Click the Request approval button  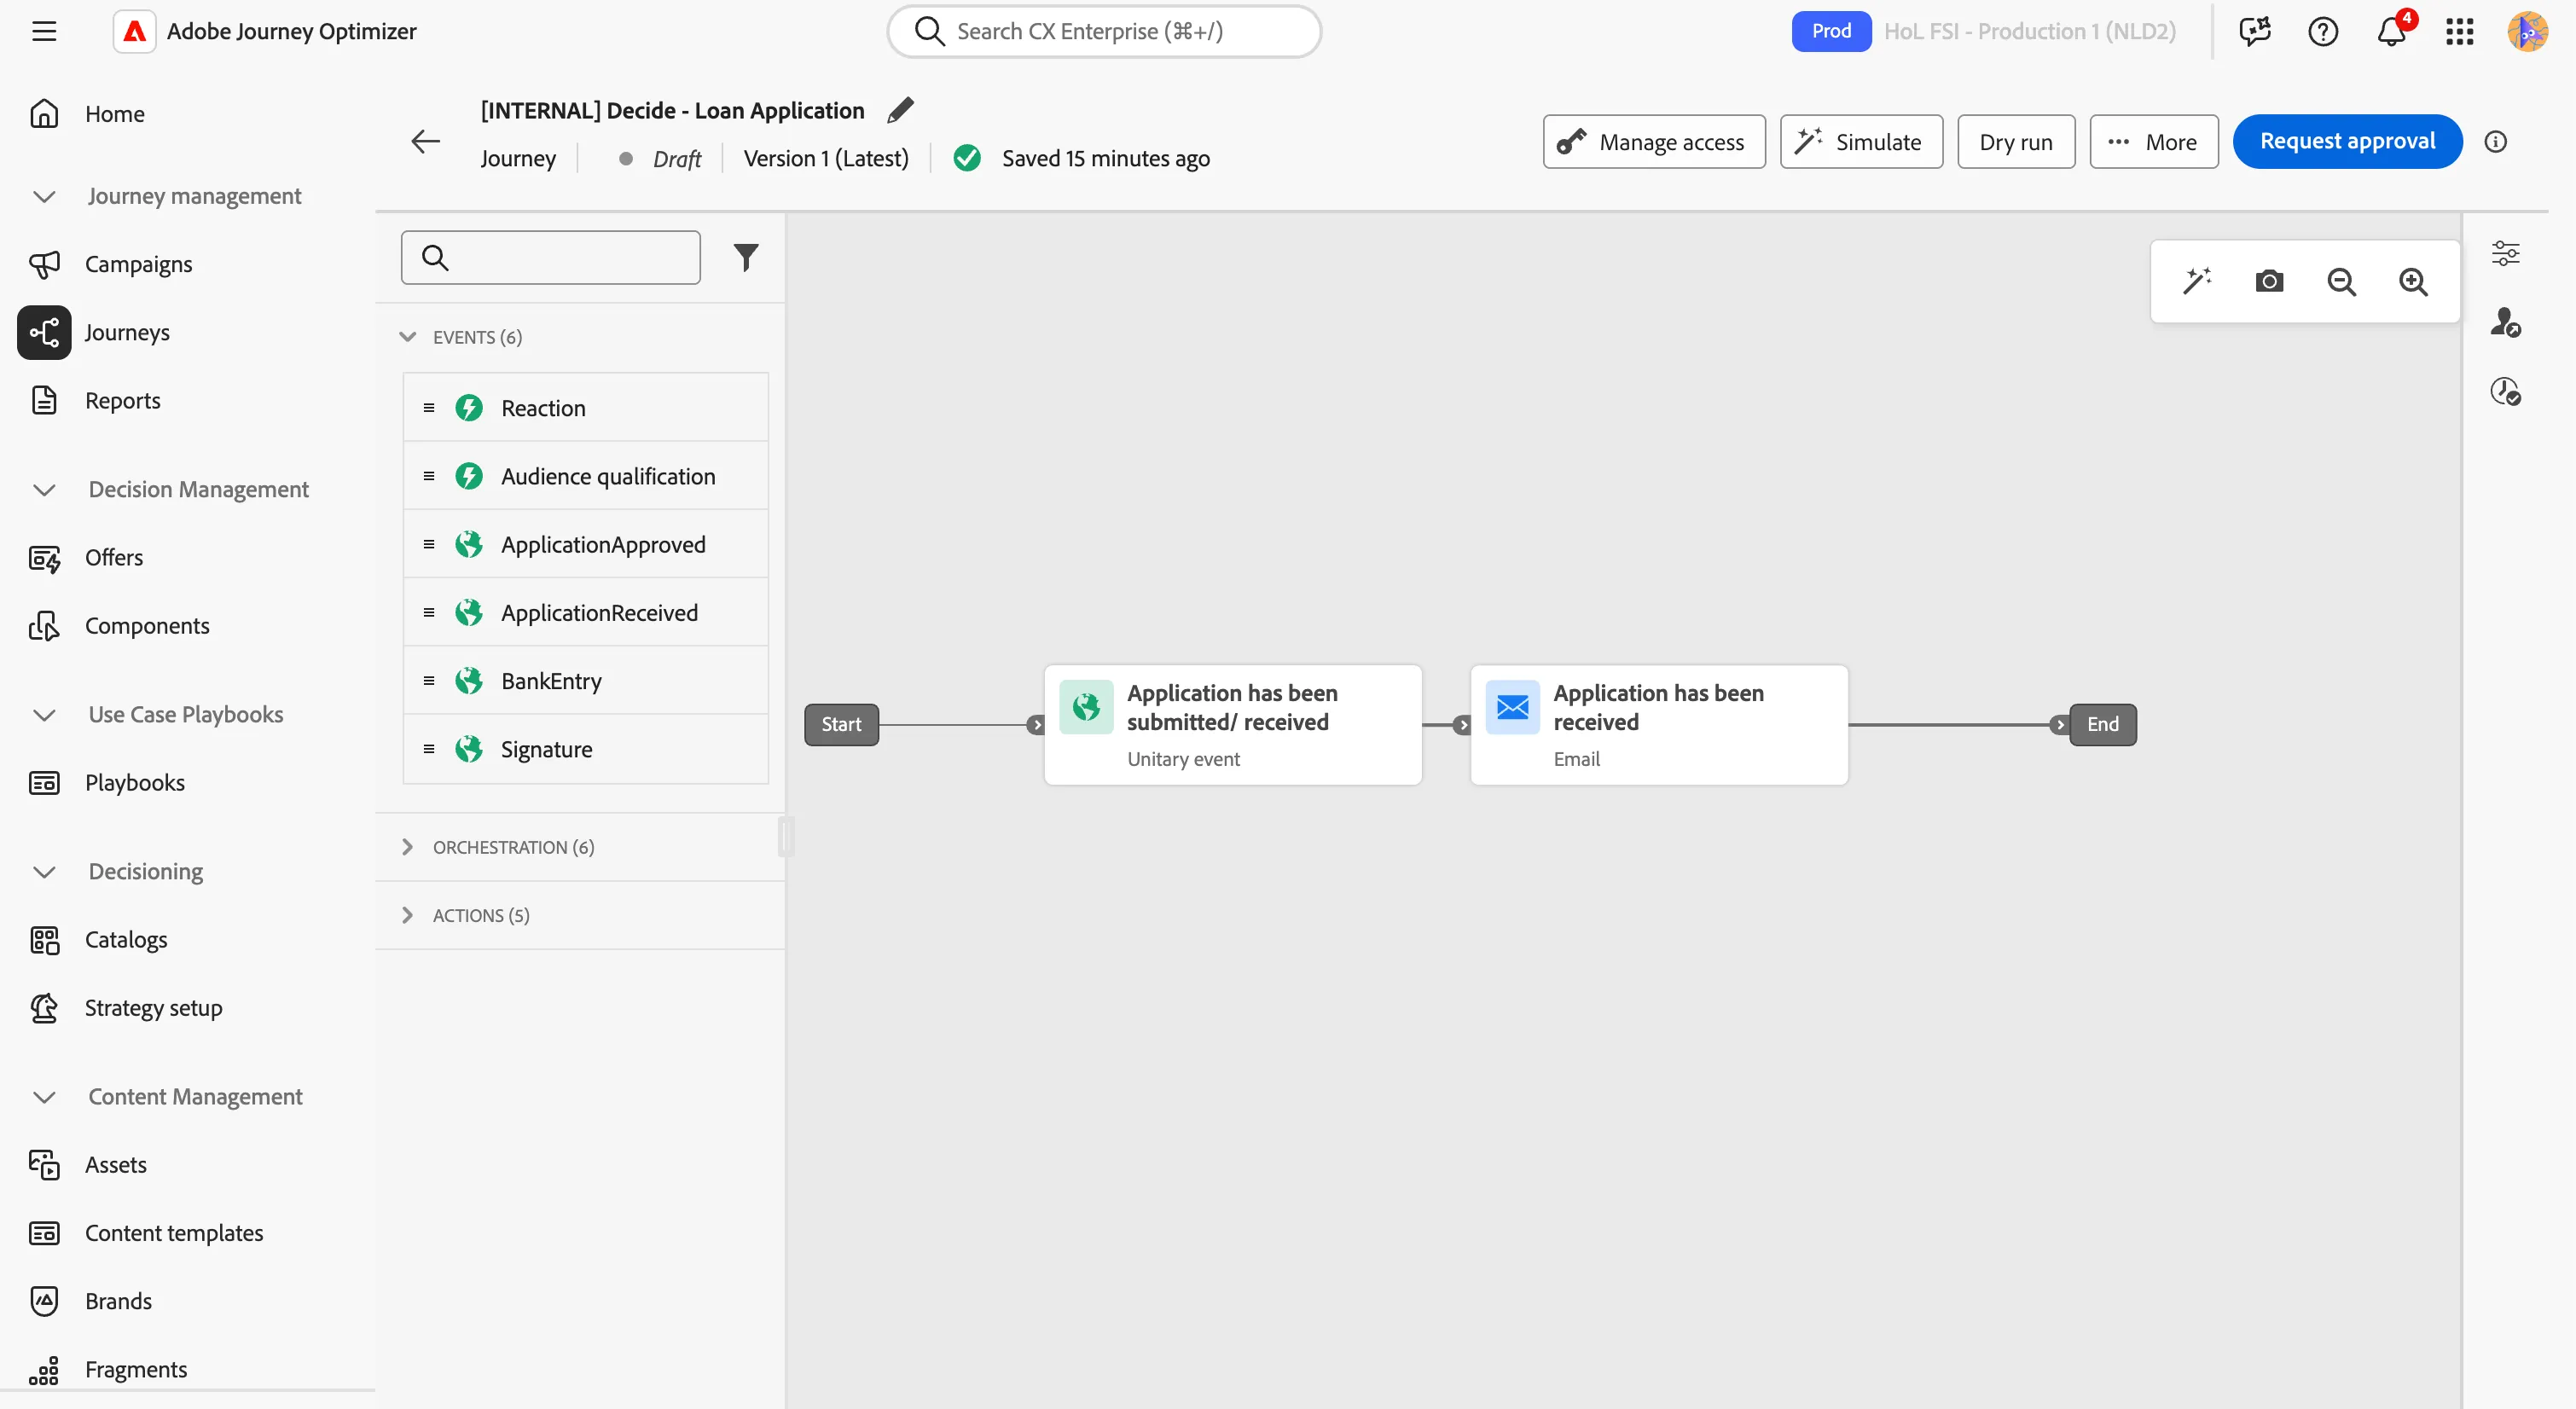[2347, 142]
